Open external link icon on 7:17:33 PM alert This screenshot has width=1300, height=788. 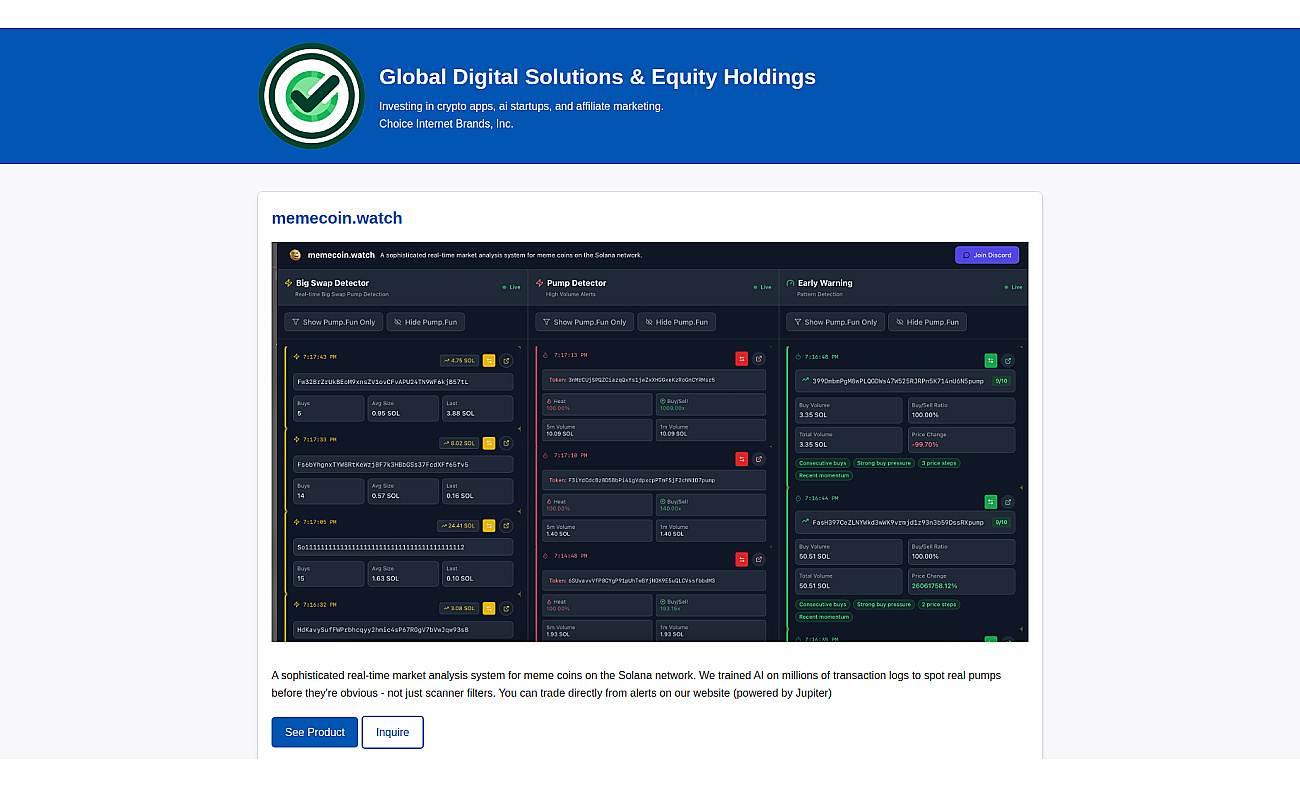(506, 443)
